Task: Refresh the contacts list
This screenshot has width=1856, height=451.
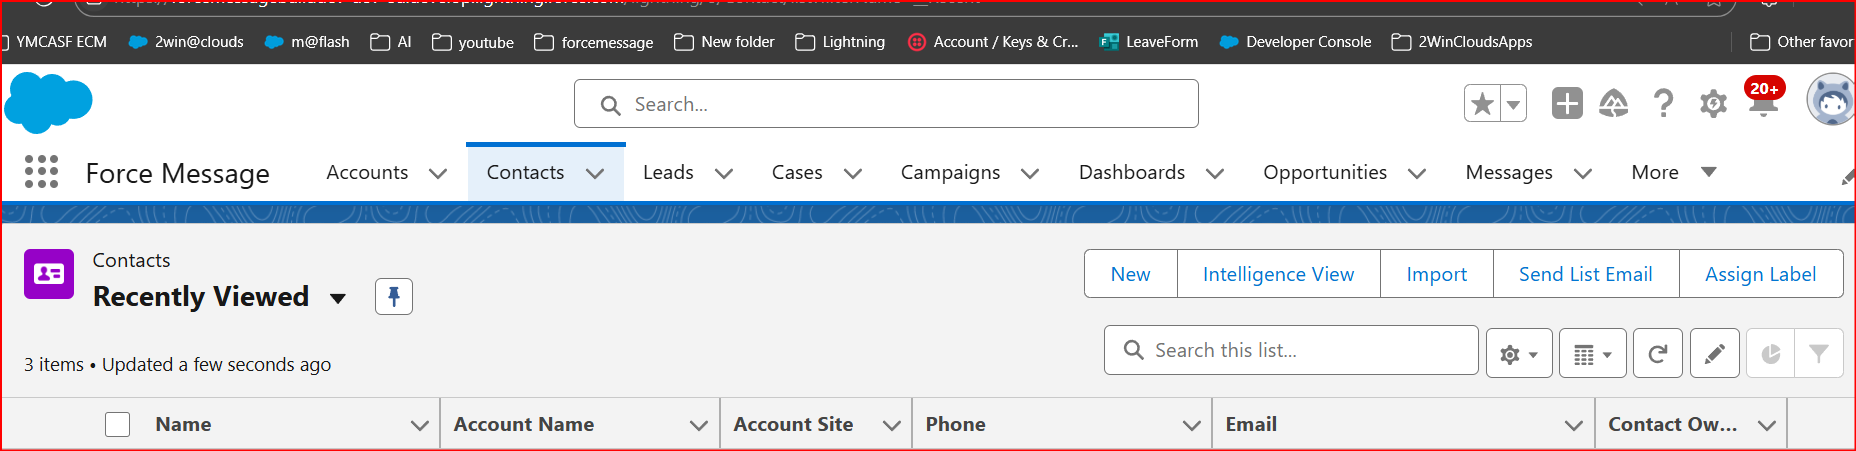Action: point(1657,353)
